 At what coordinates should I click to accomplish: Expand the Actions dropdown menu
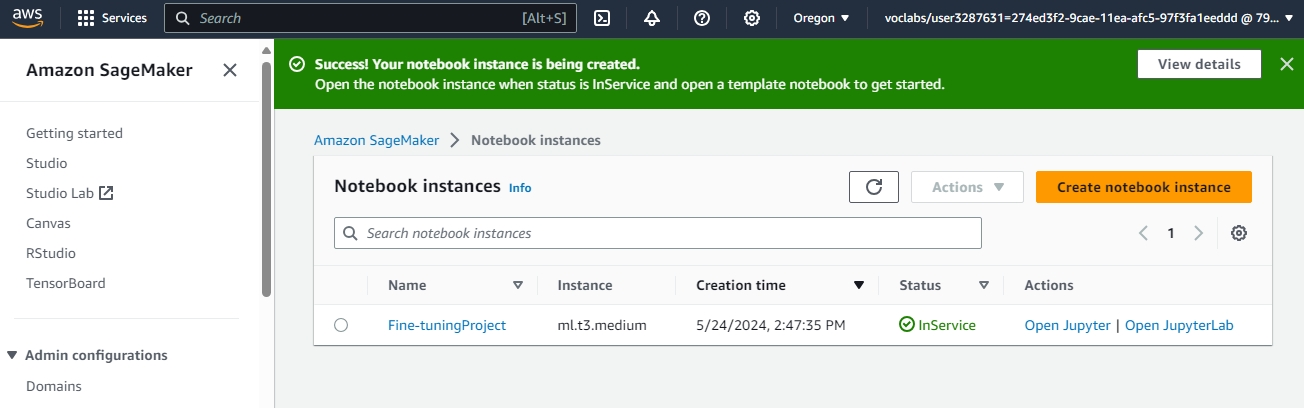coord(967,187)
